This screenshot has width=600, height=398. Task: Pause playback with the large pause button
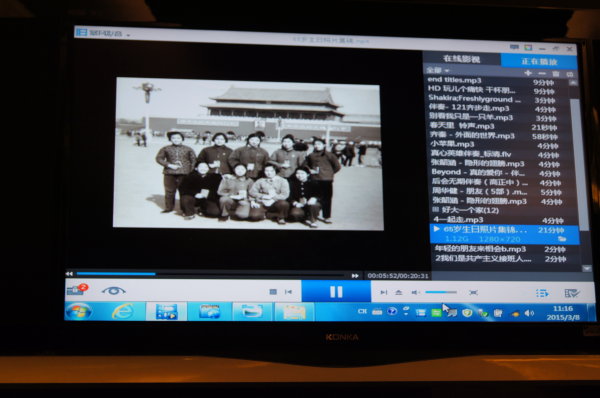pos(336,292)
